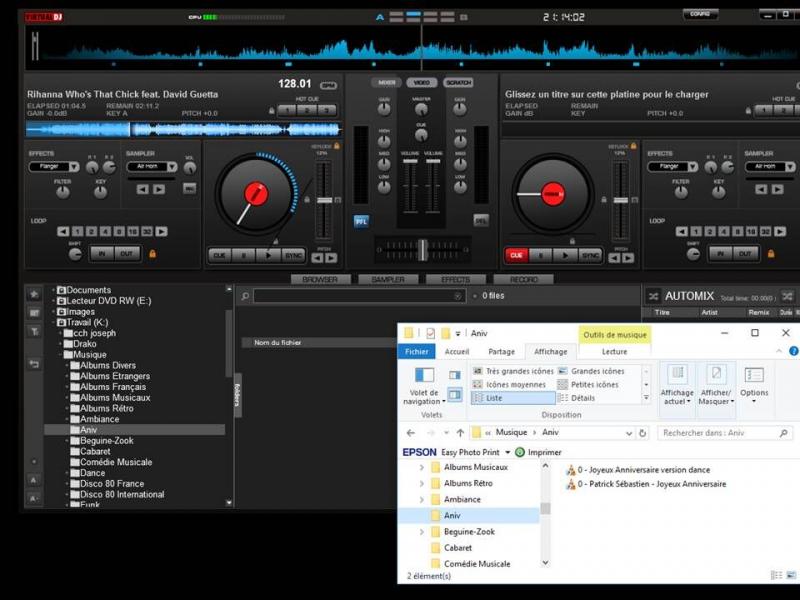The height and width of the screenshot is (600, 800).
Task: Click the right deck pitch slider handle
Action: (x=620, y=200)
